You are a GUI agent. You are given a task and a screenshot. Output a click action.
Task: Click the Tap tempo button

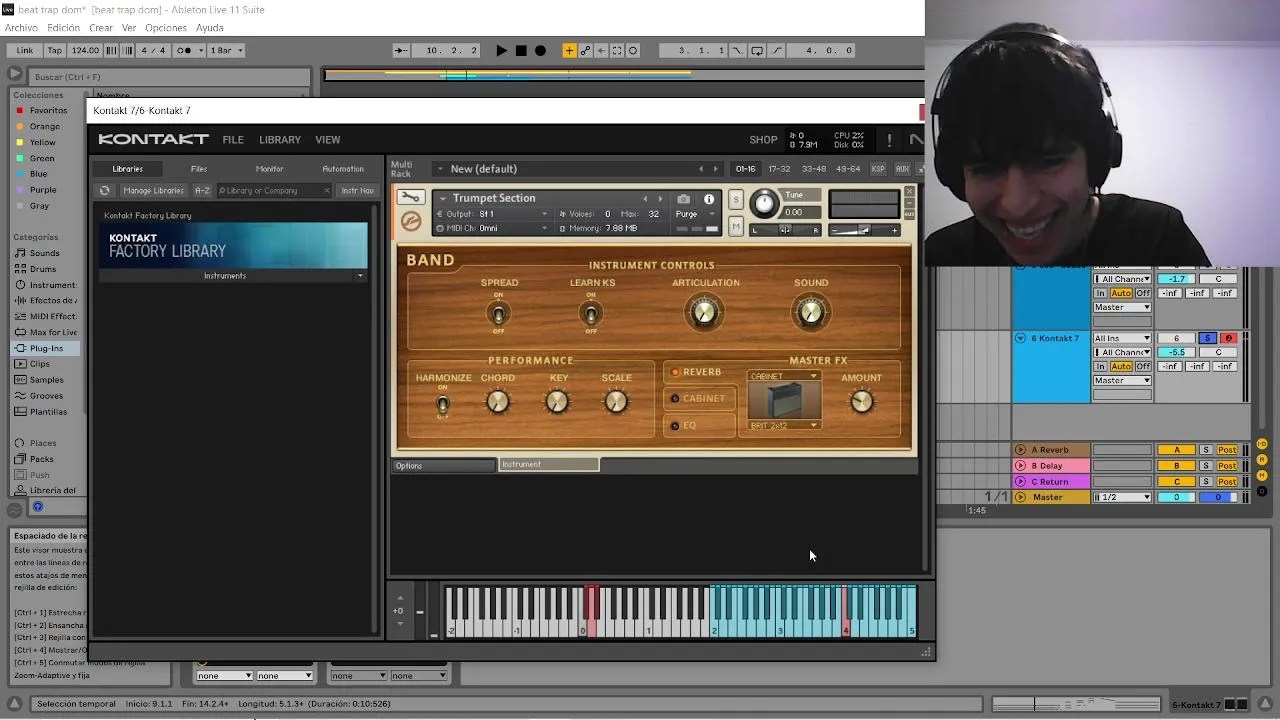55,50
